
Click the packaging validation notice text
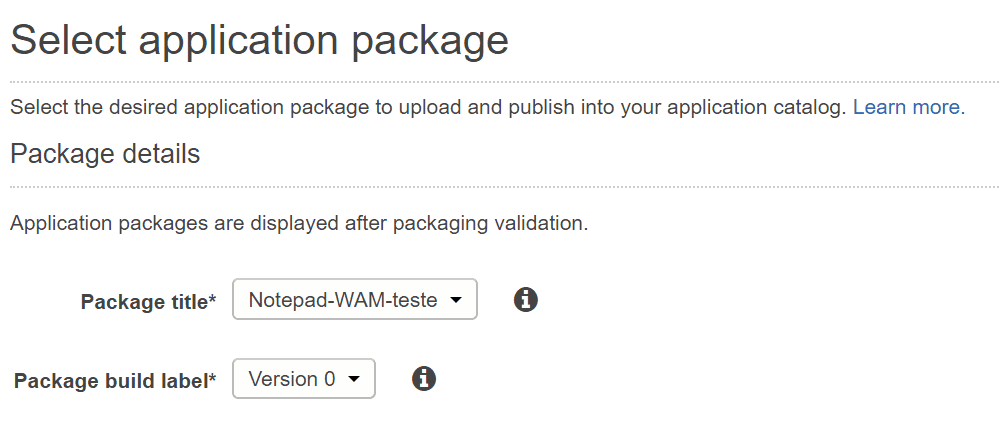click(x=298, y=223)
